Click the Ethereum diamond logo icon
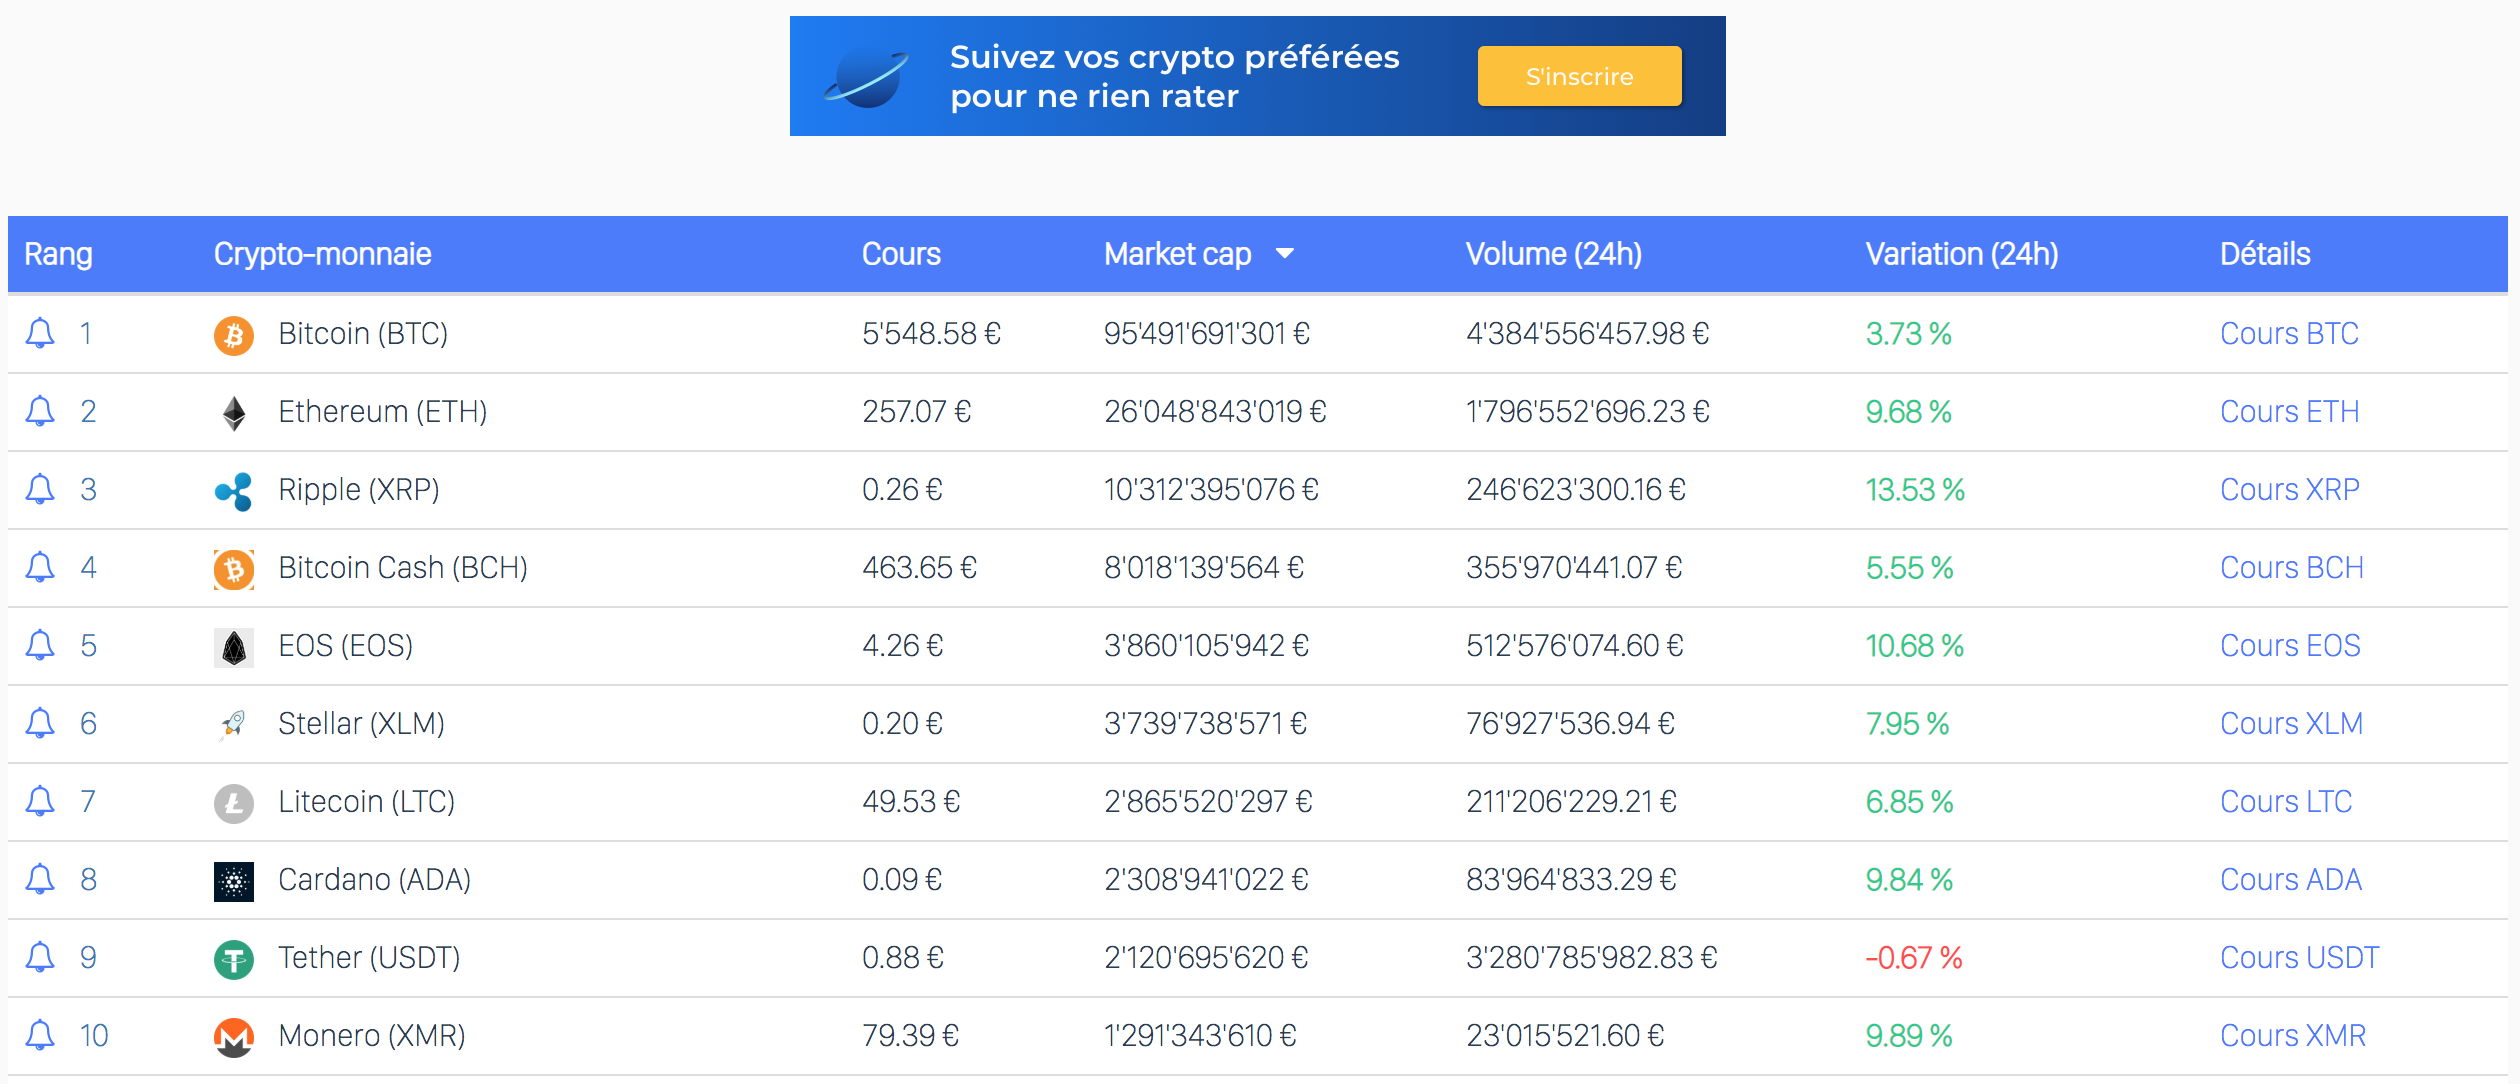 point(234,413)
